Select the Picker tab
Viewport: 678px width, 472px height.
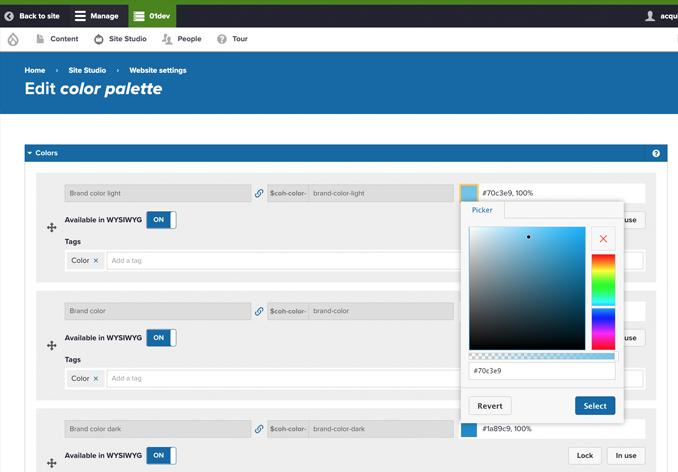tap(482, 210)
